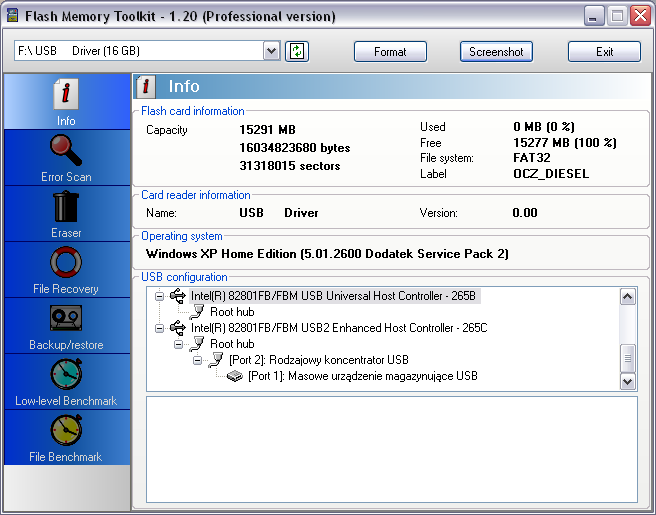Open the Error Scan magnifier tool
Viewport: 656px width, 515px height.
pos(66,158)
